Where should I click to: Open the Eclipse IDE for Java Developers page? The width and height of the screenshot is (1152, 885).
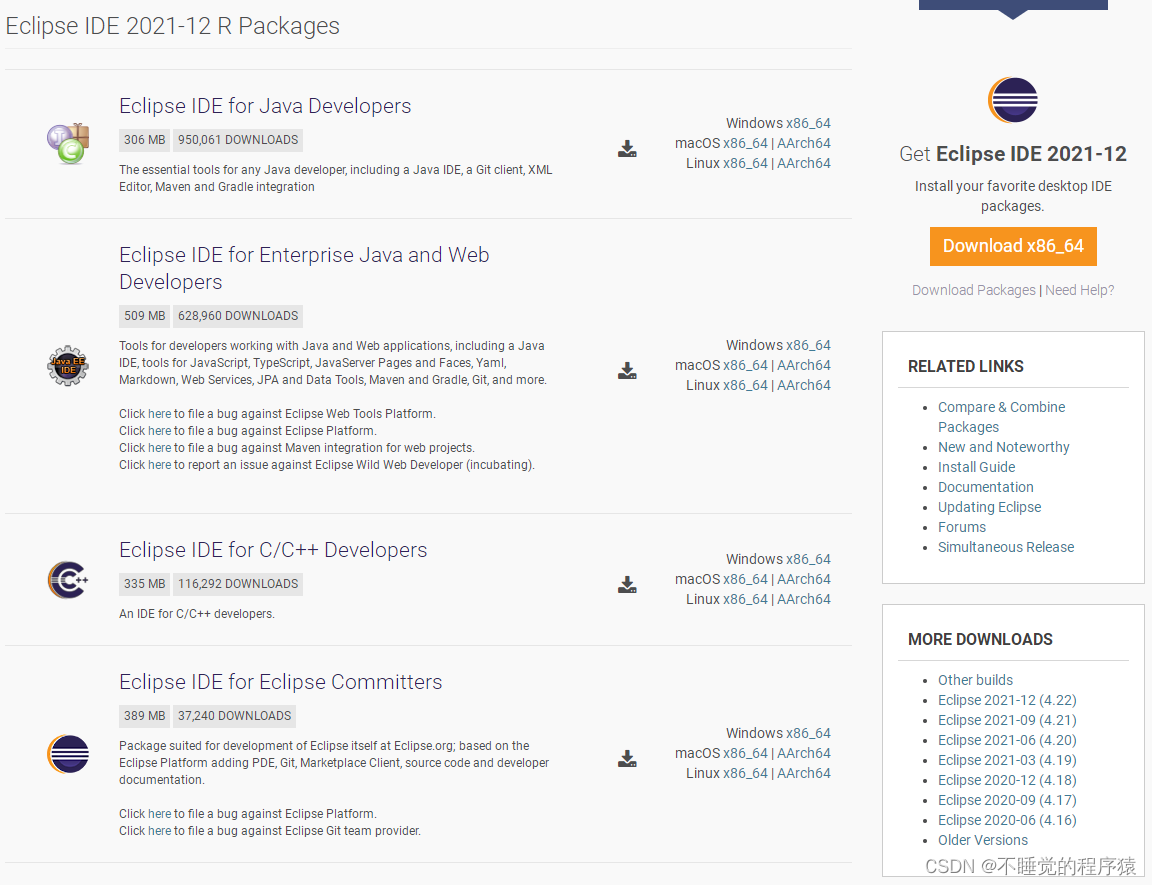(x=264, y=106)
